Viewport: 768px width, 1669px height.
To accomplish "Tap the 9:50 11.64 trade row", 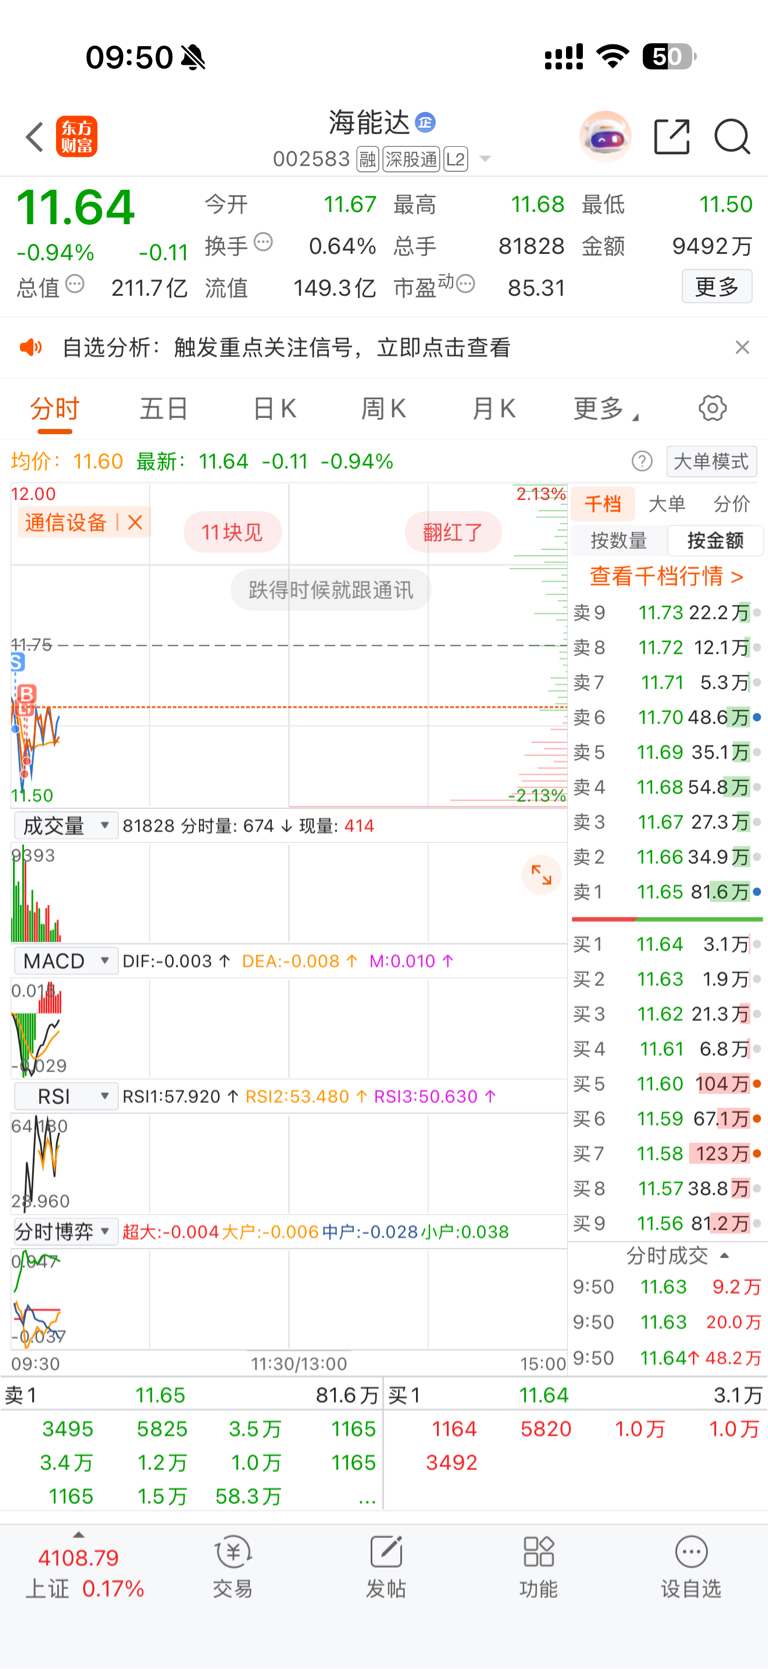I will [x=667, y=1358].
